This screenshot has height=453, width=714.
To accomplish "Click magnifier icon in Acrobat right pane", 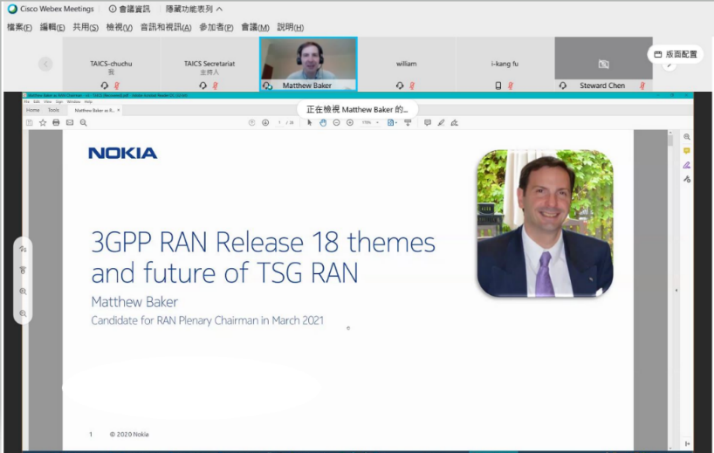I will pyautogui.click(x=687, y=137).
